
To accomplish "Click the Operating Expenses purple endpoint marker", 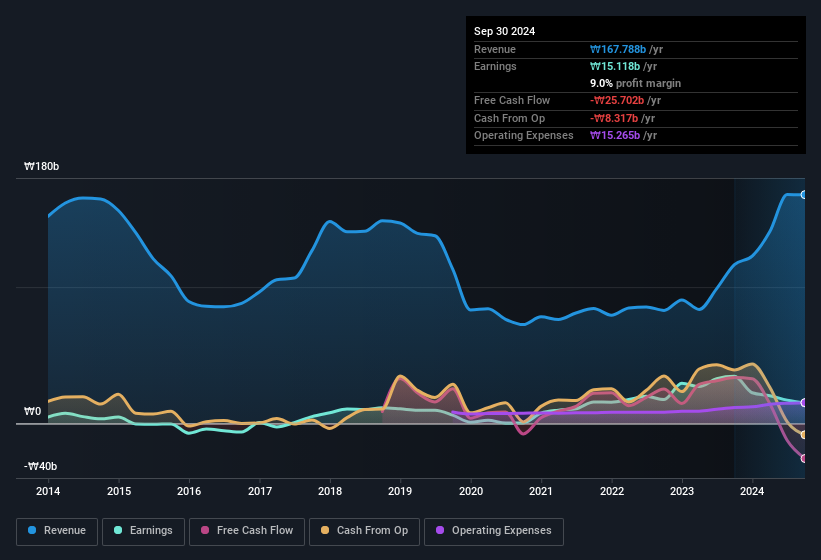I will [804, 402].
